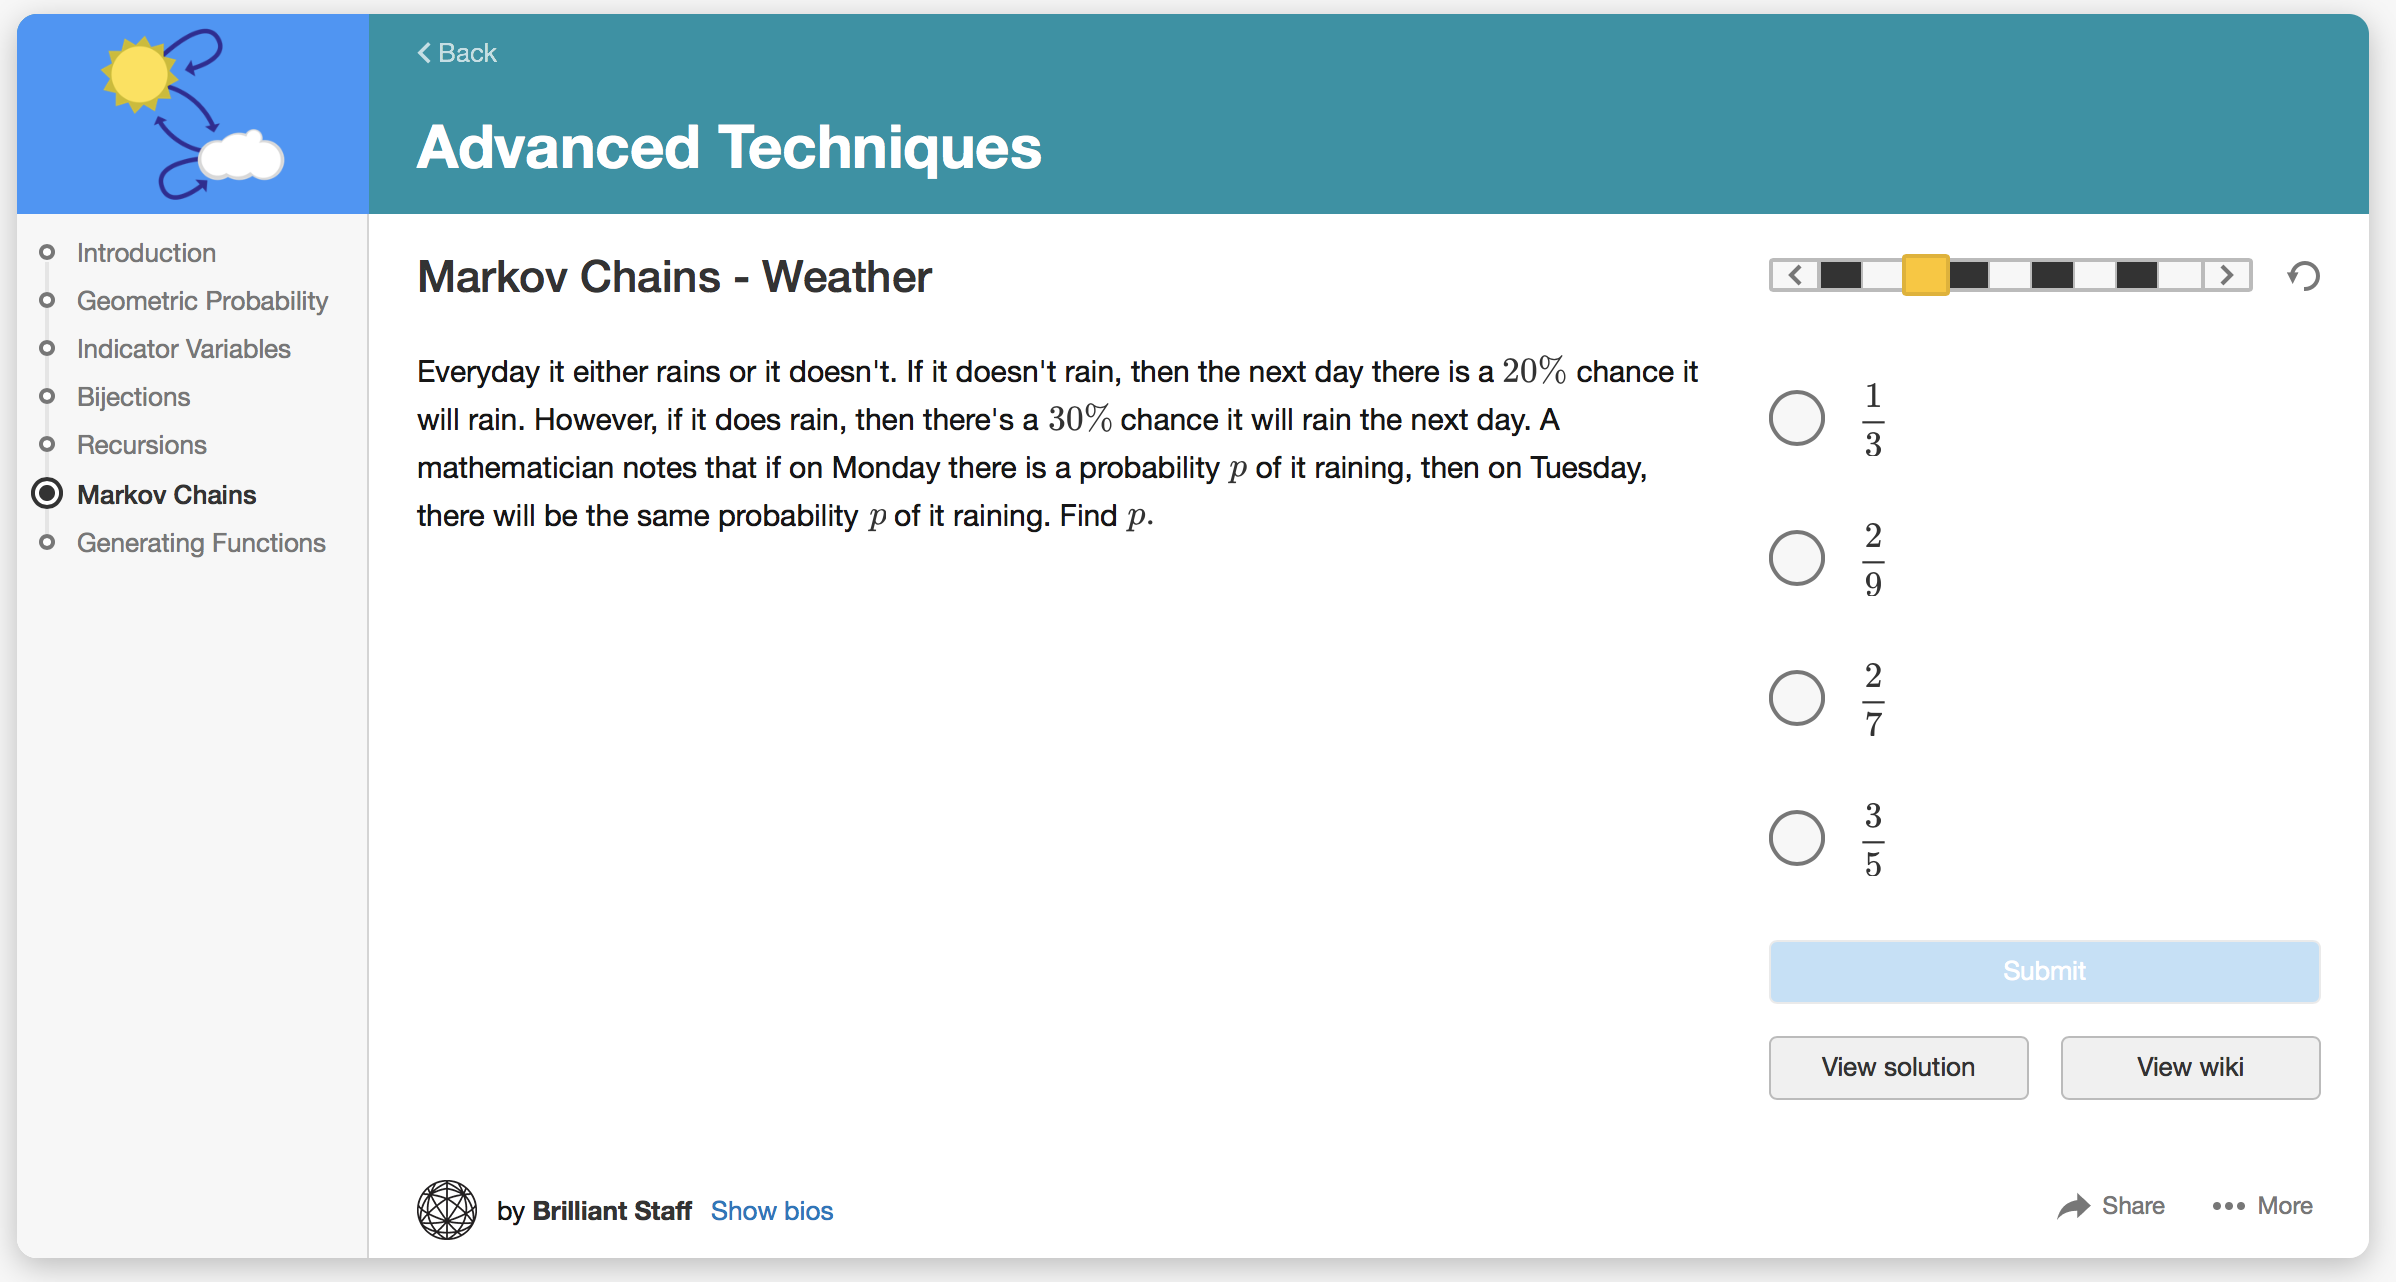Click the Share arrow icon

2073,1206
